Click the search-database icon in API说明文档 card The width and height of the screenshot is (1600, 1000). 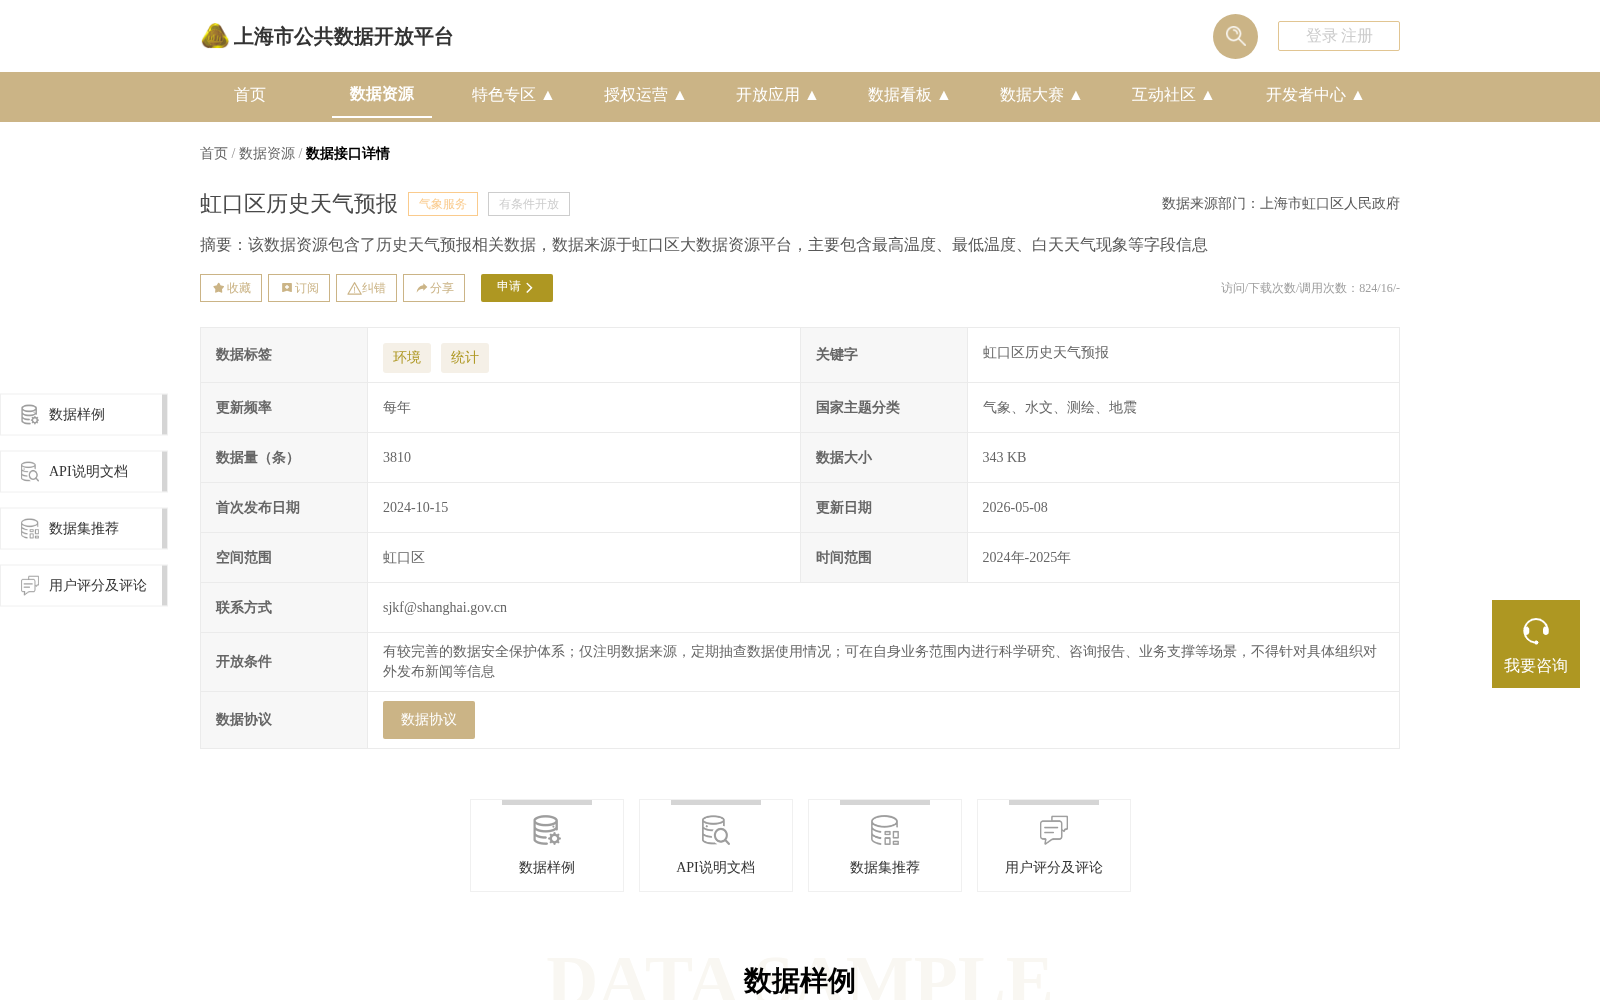[x=716, y=830]
